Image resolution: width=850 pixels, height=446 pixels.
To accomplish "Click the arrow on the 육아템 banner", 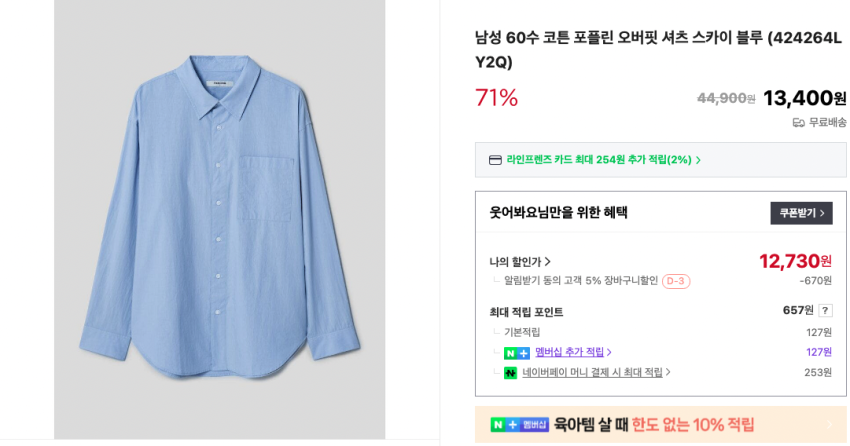I will pyautogui.click(x=829, y=425).
